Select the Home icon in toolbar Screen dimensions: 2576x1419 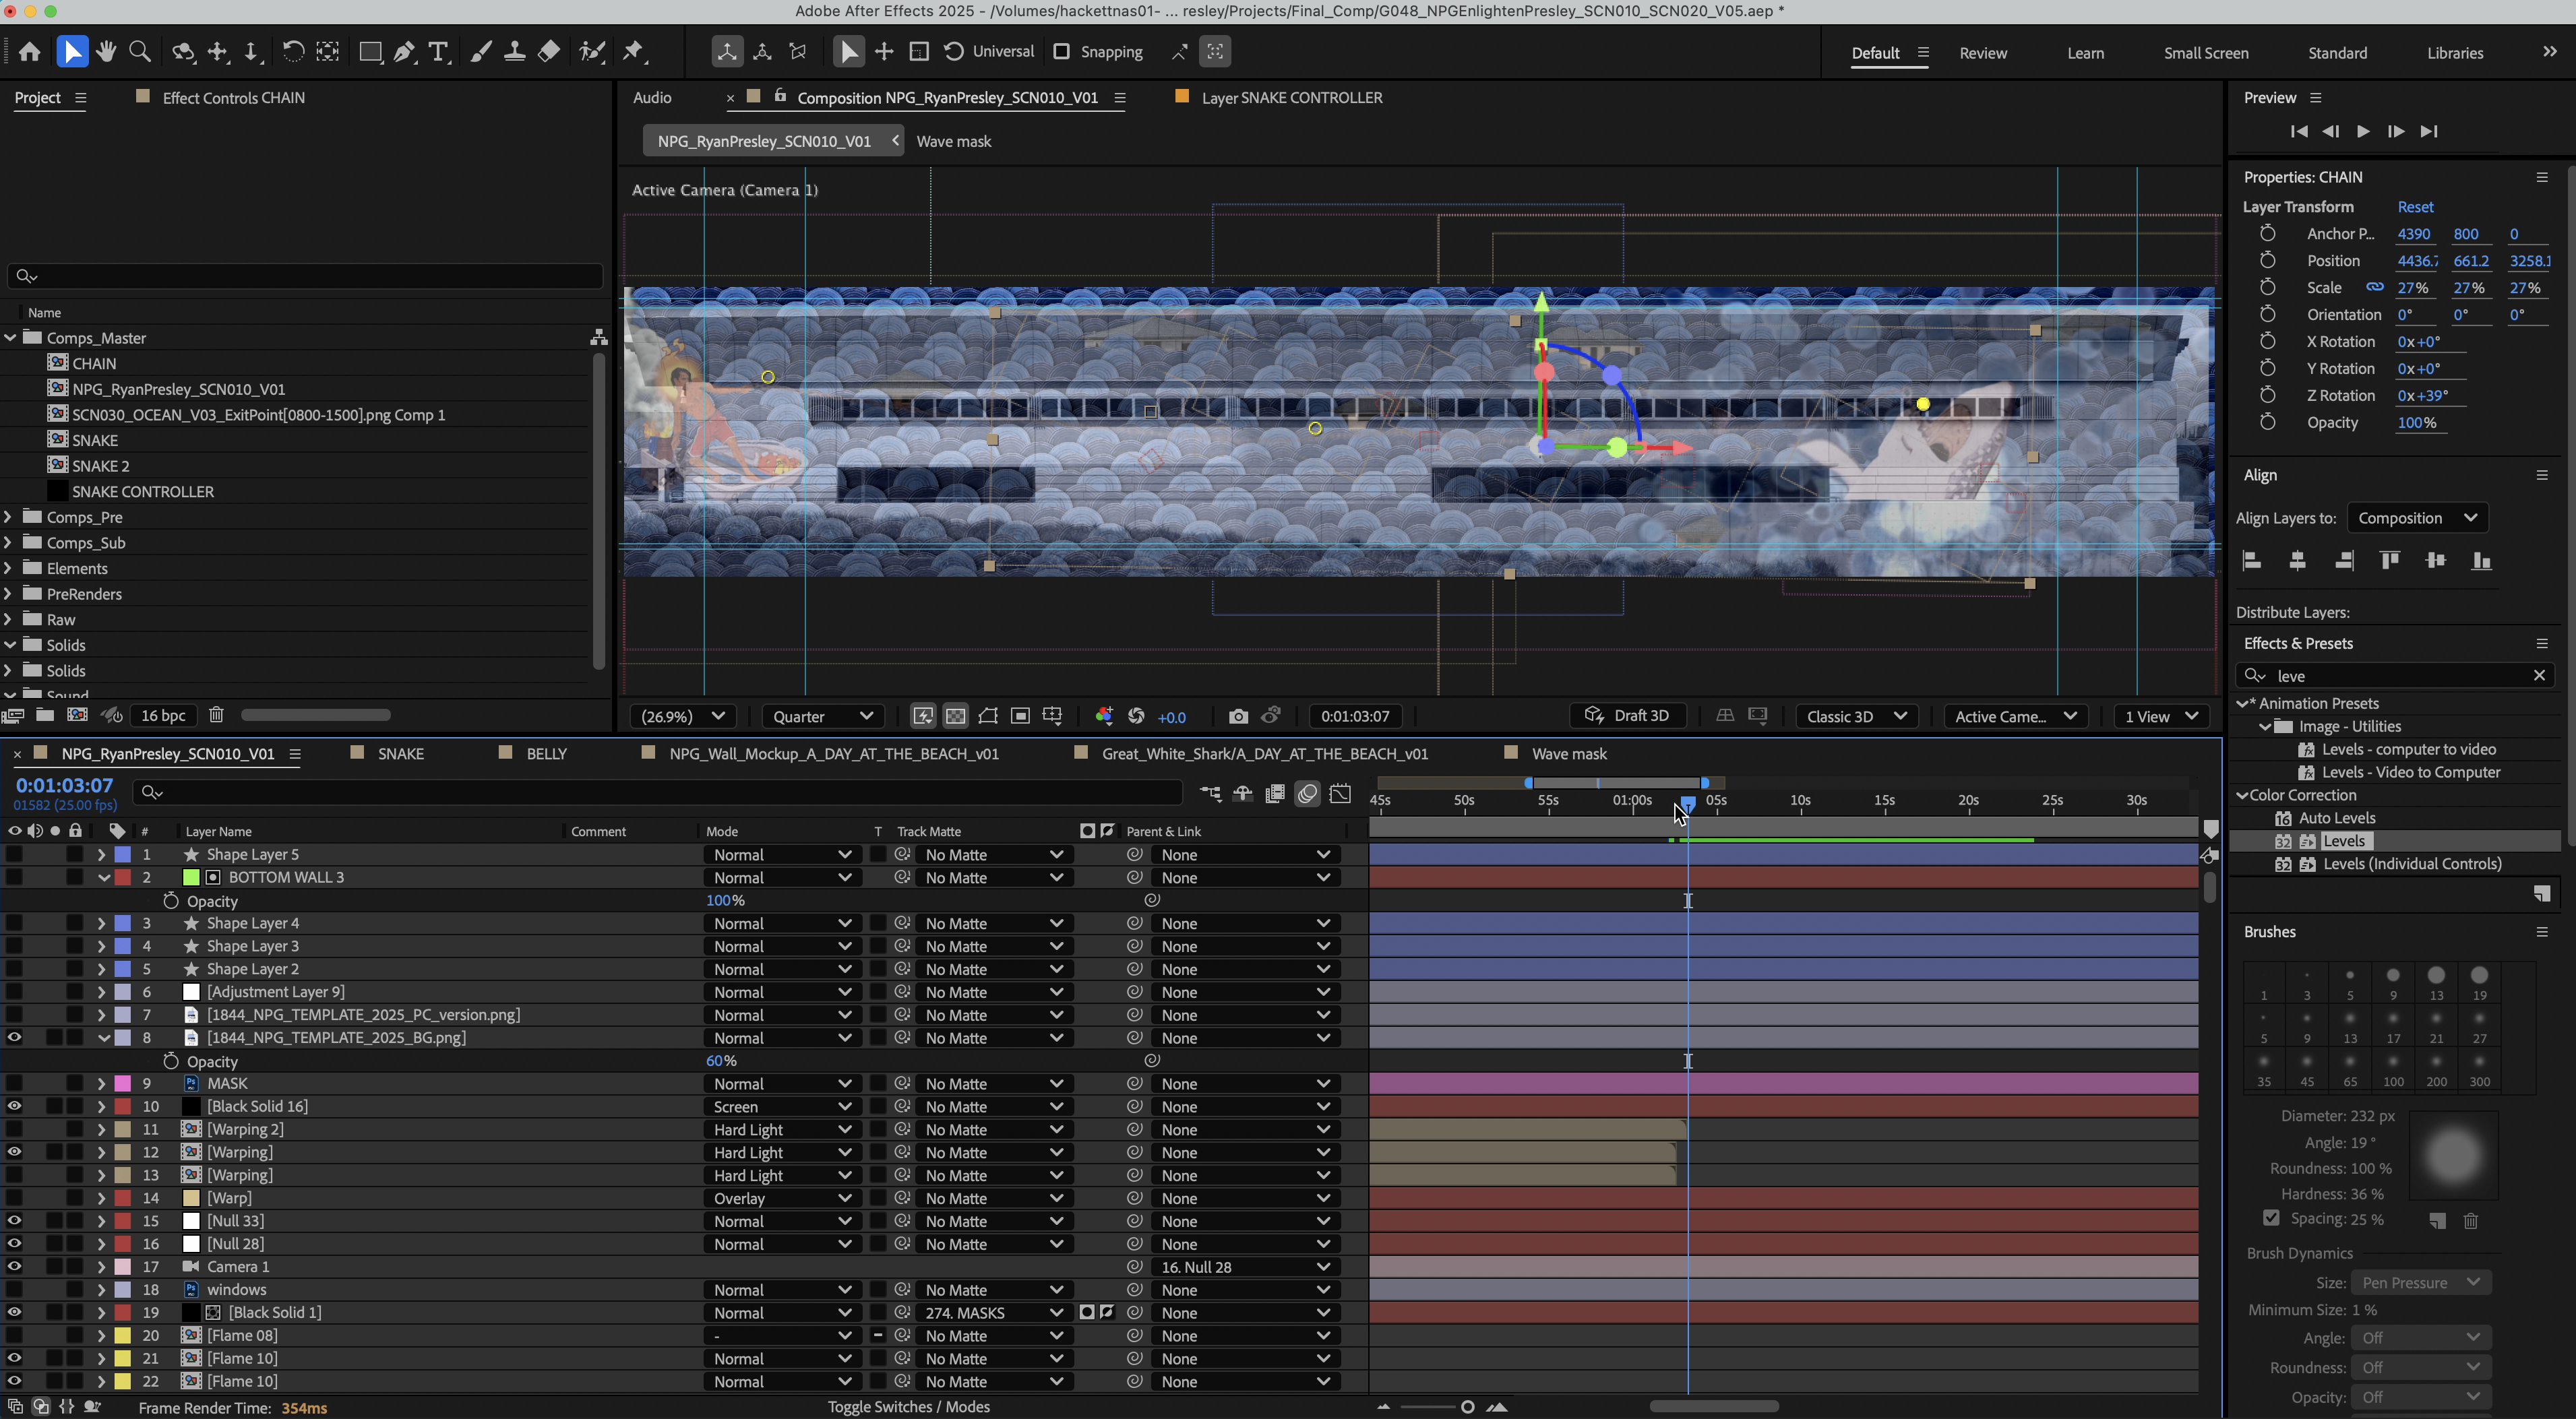point(29,51)
